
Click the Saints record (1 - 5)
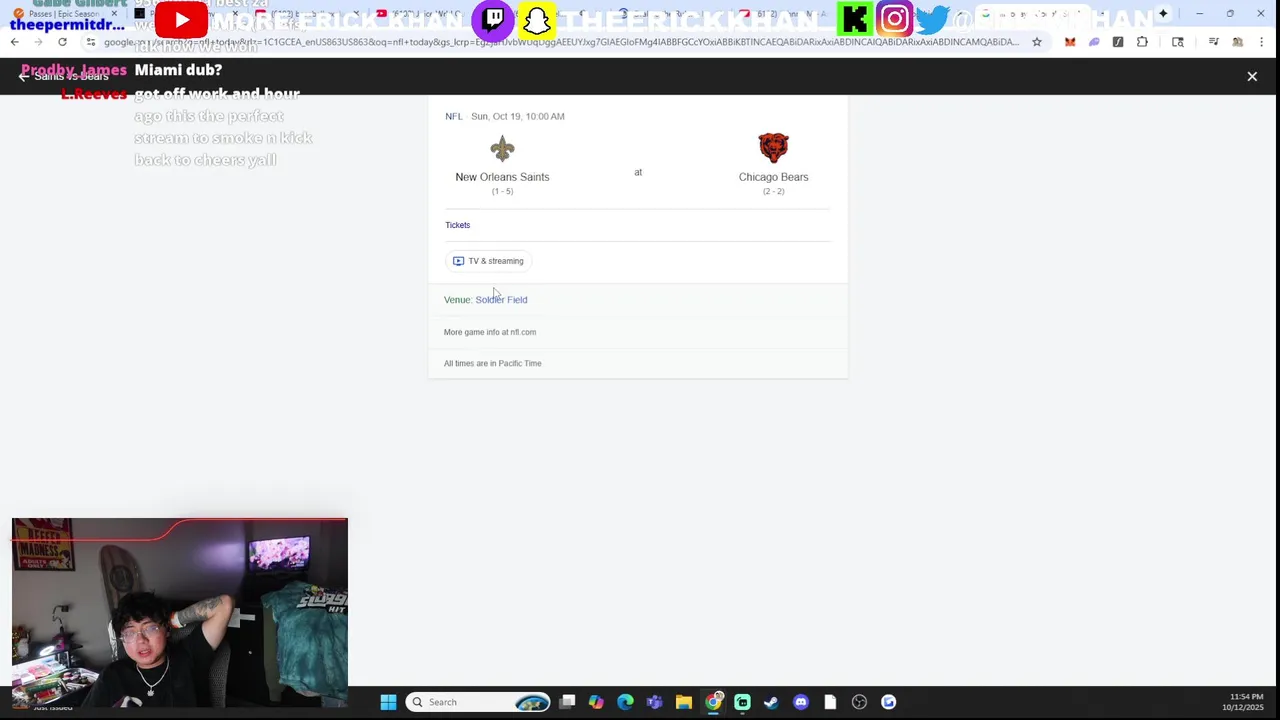pyautogui.click(x=502, y=191)
